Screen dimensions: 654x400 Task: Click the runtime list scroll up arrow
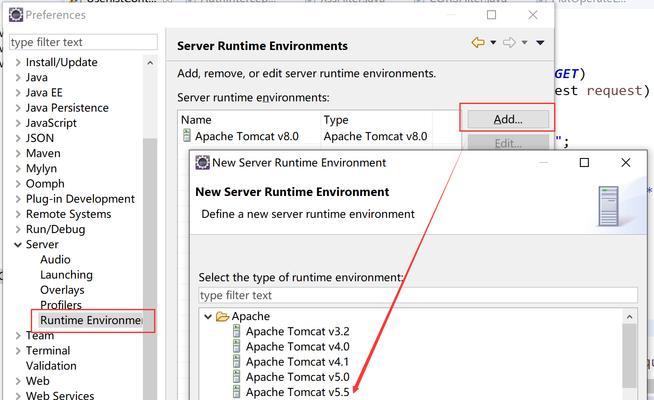(629, 317)
